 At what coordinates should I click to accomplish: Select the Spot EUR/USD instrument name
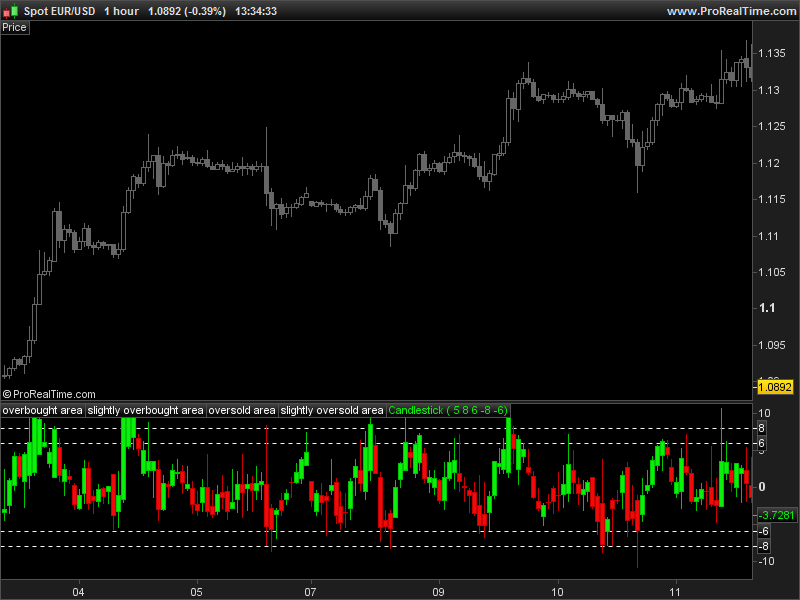click(60, 11)
